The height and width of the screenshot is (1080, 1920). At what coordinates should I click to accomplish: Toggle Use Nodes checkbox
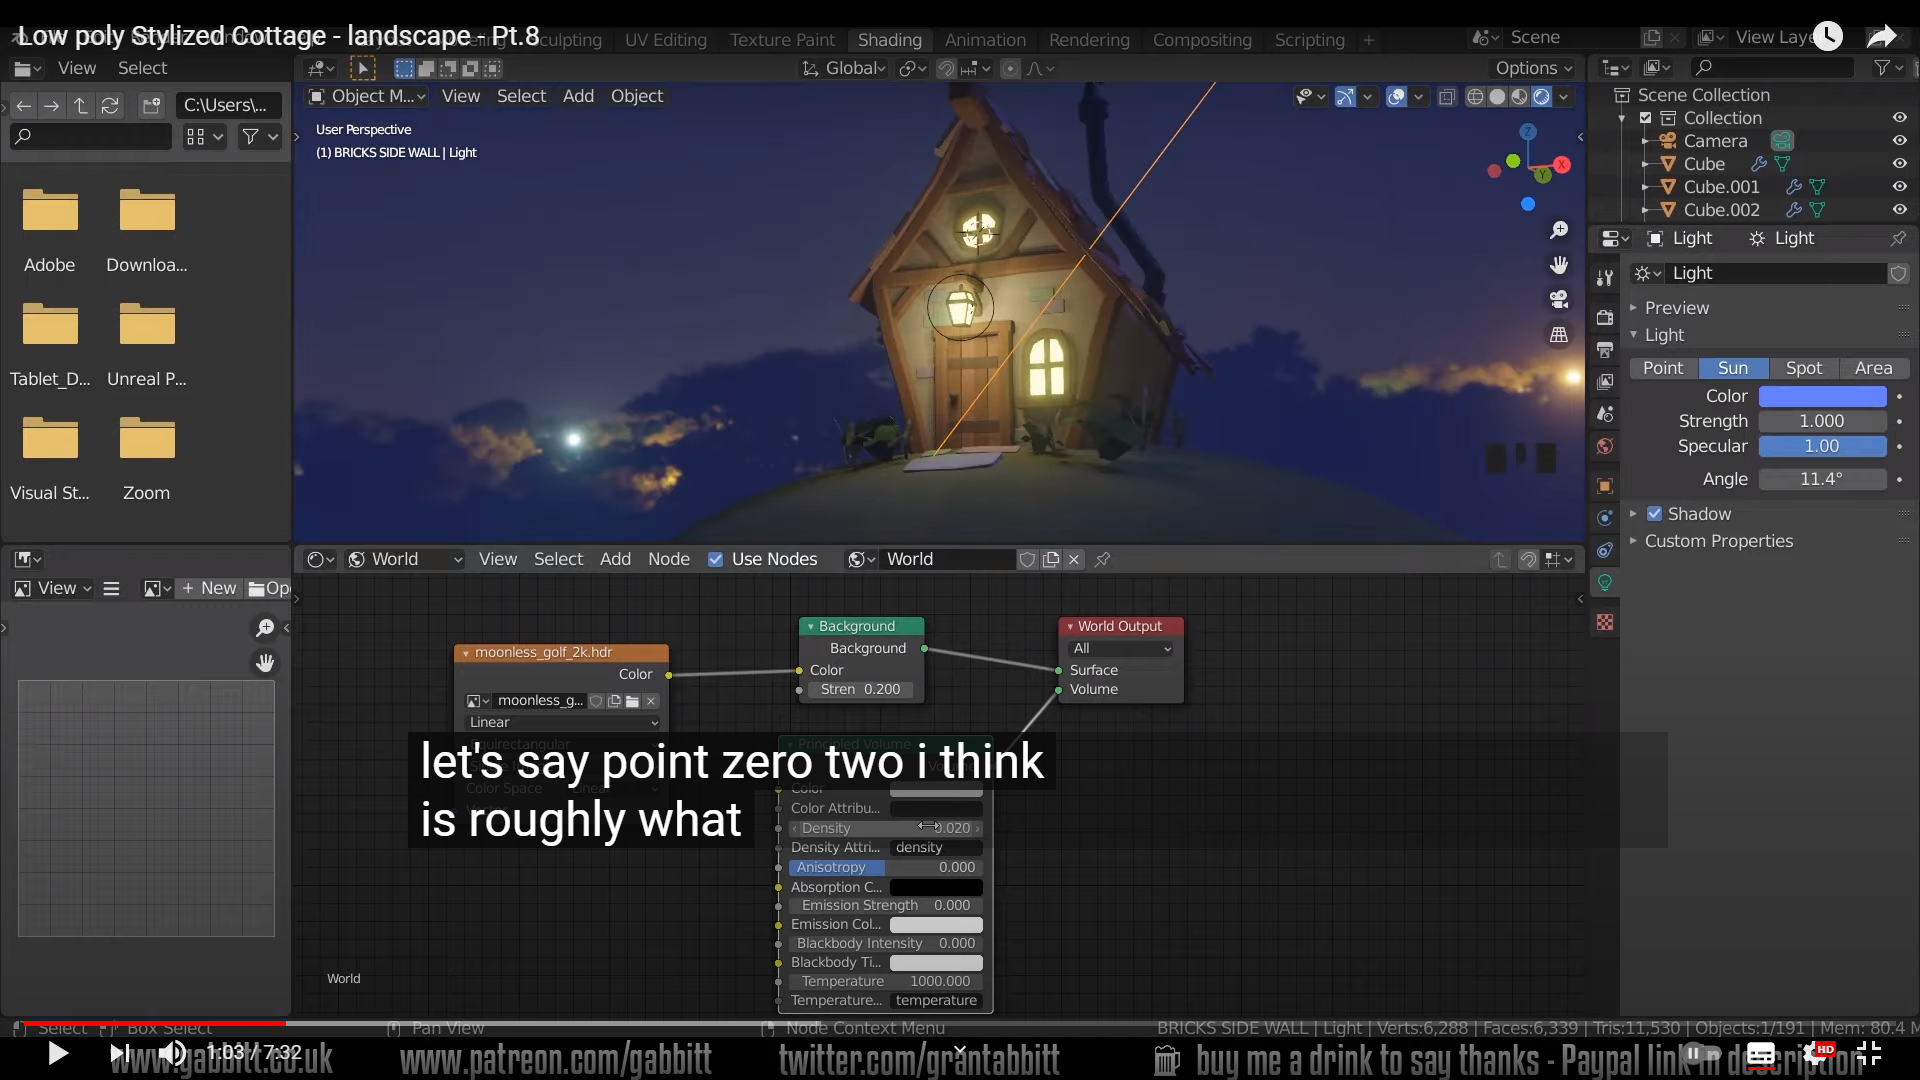715,559
